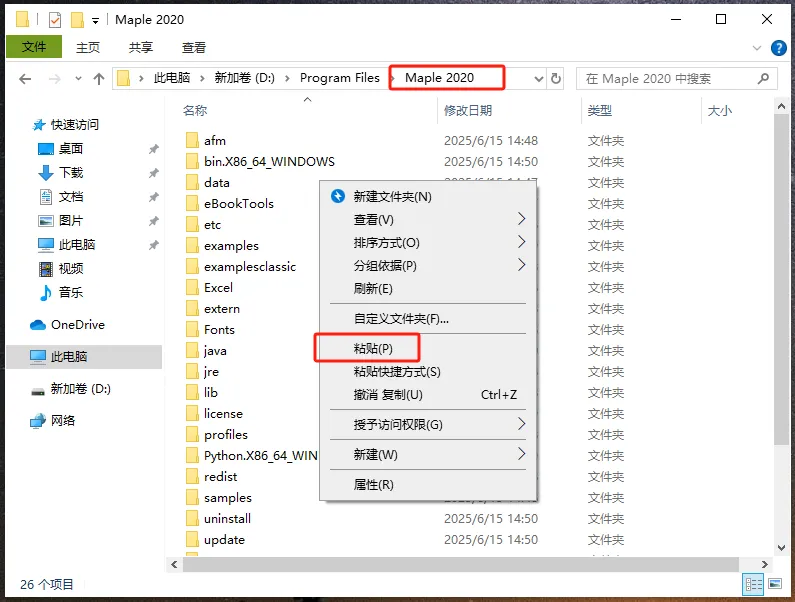Expand breadcrumb chevron after 新加卷 (D:)
Screen dimensions: 795x602
click(x=287, y=78)
